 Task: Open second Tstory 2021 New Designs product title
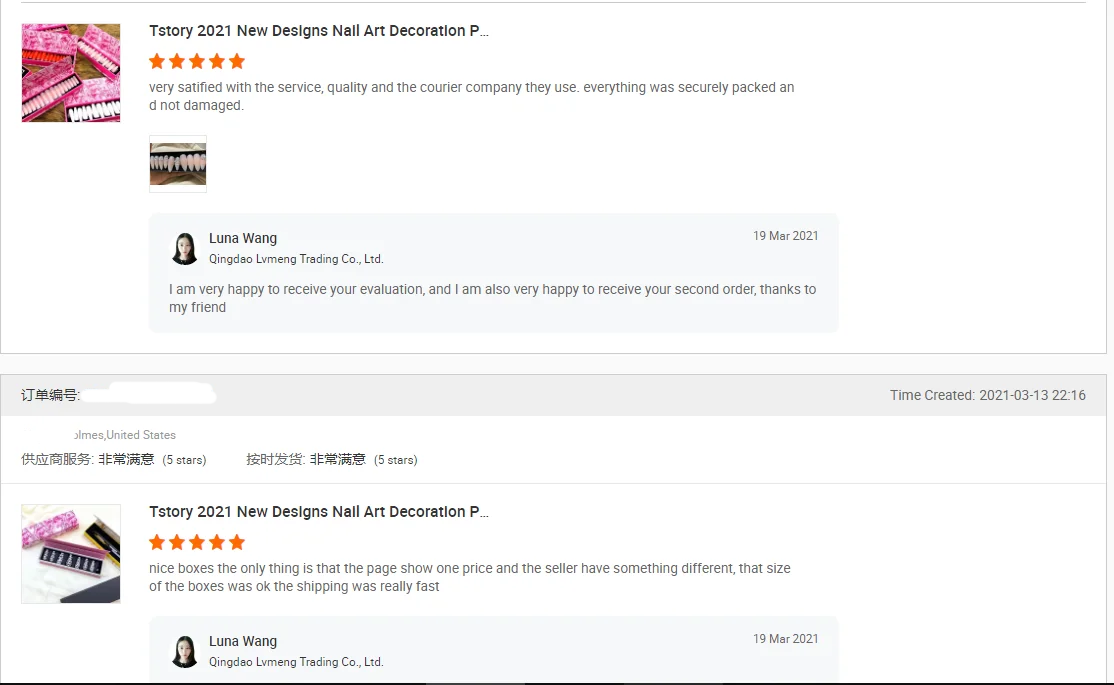tap(319, 512)
